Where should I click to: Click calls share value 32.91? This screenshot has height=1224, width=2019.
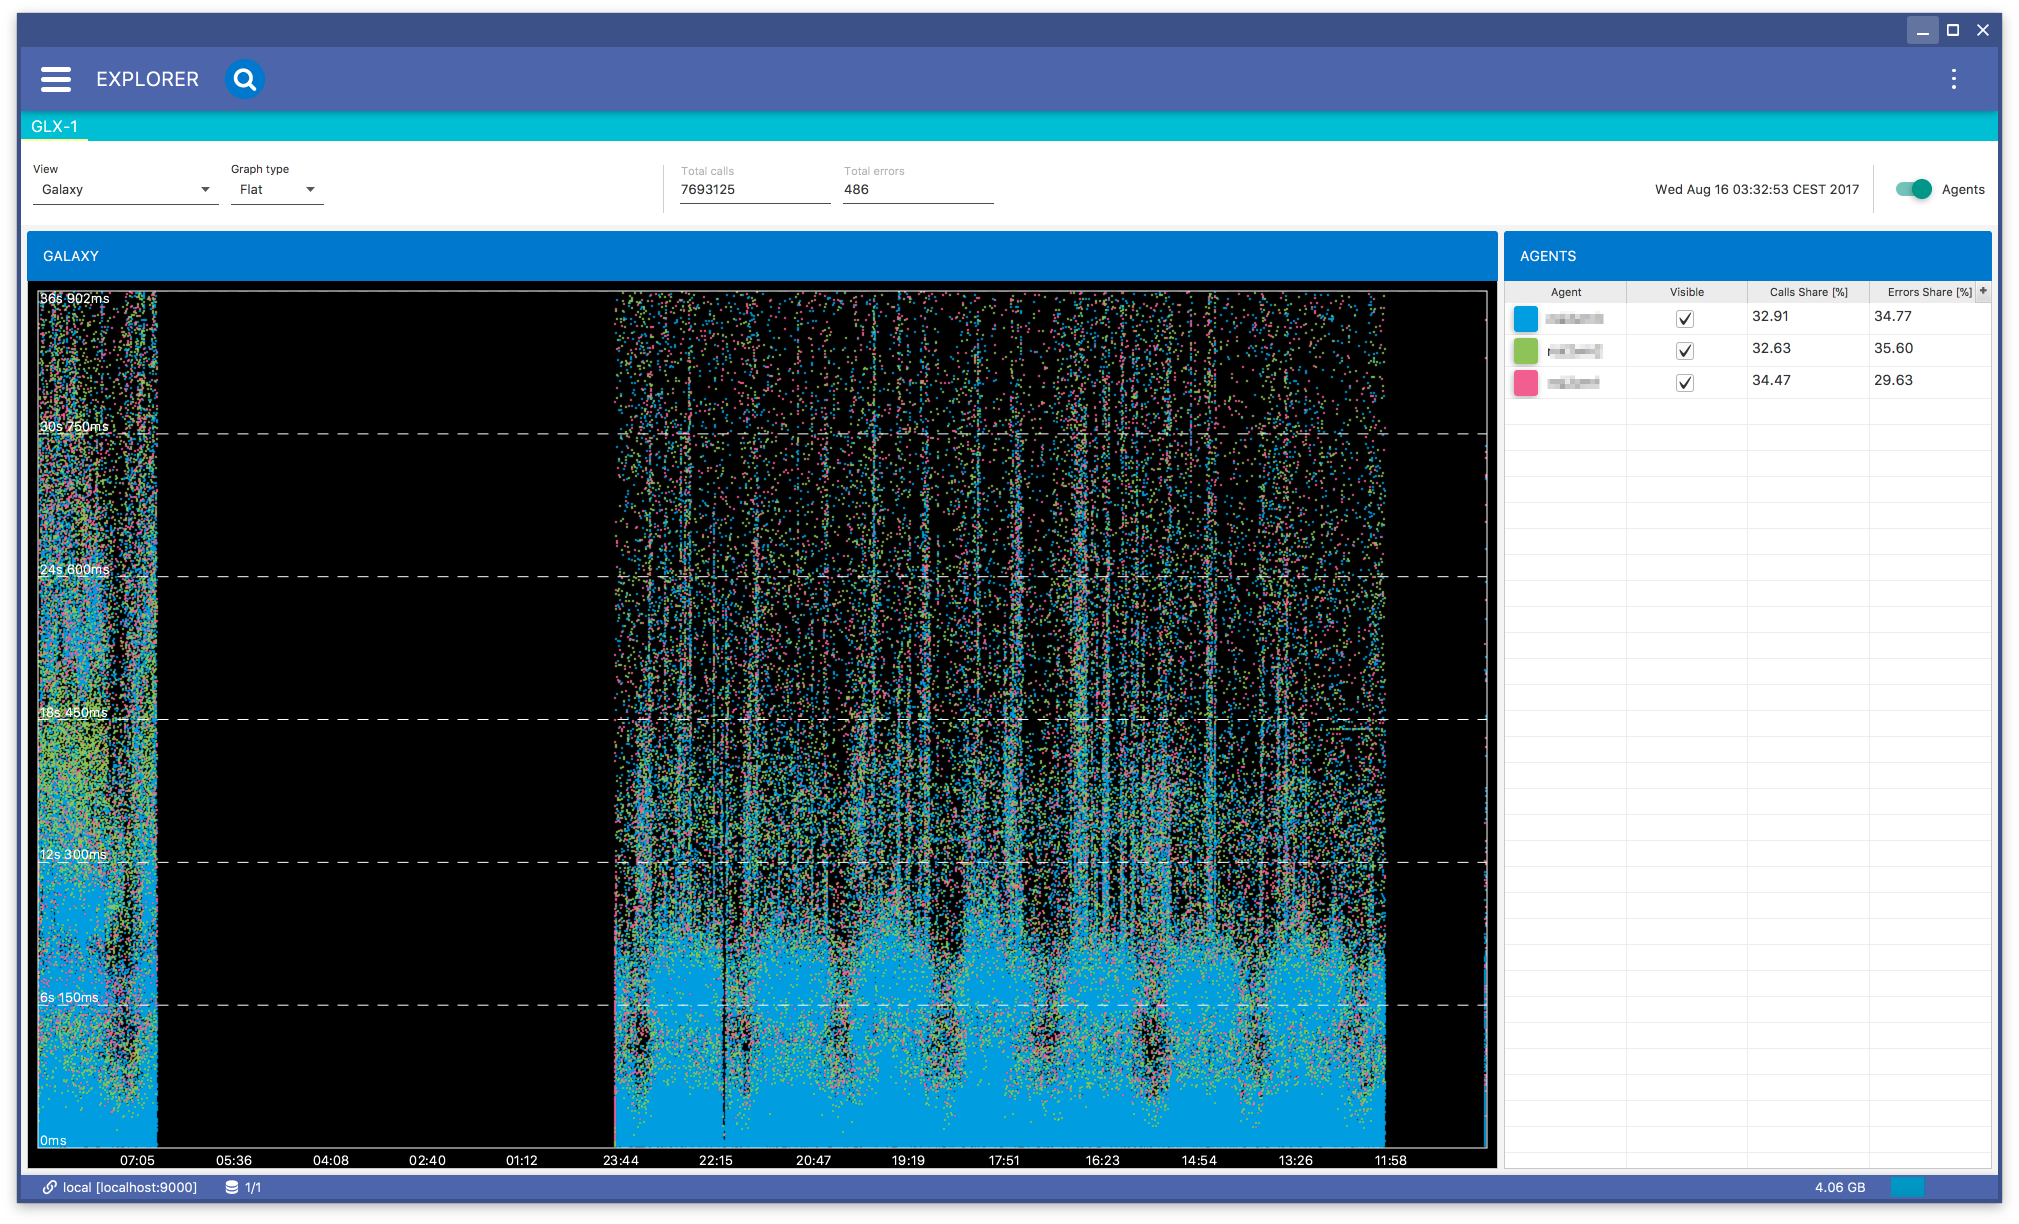point(1770,316)
